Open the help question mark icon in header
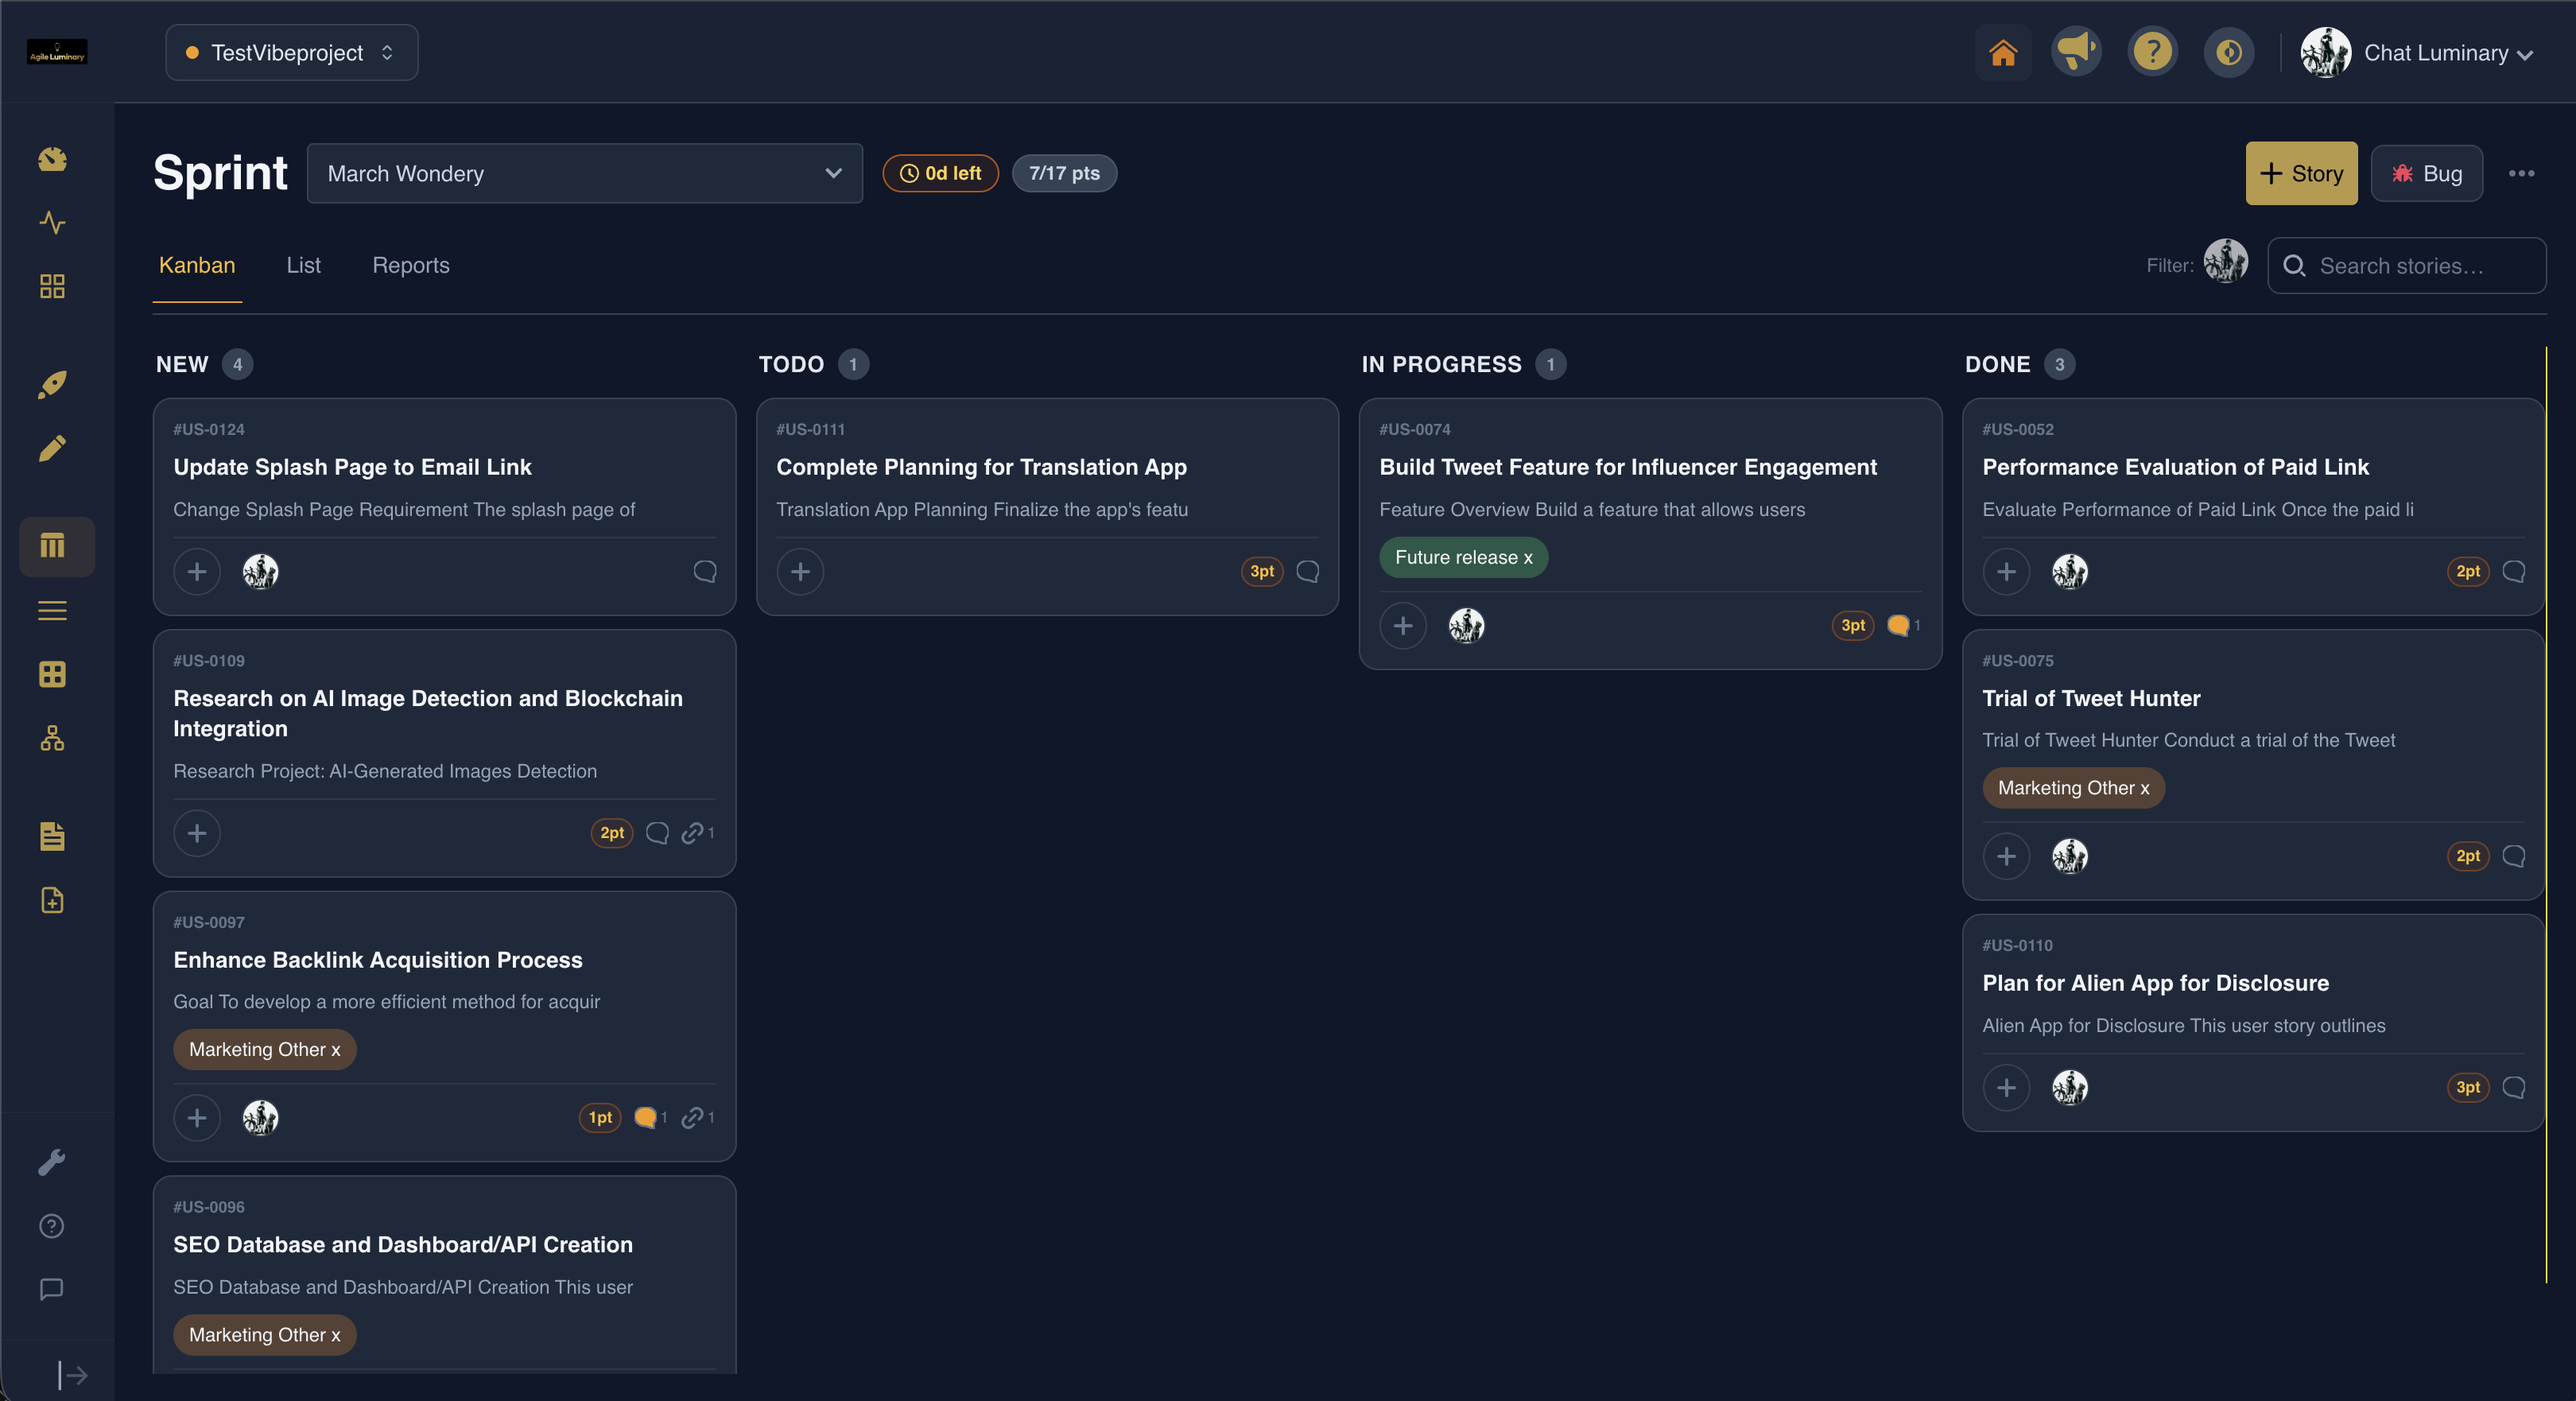2576x1401 pixels. click(x=2152, y=53)
